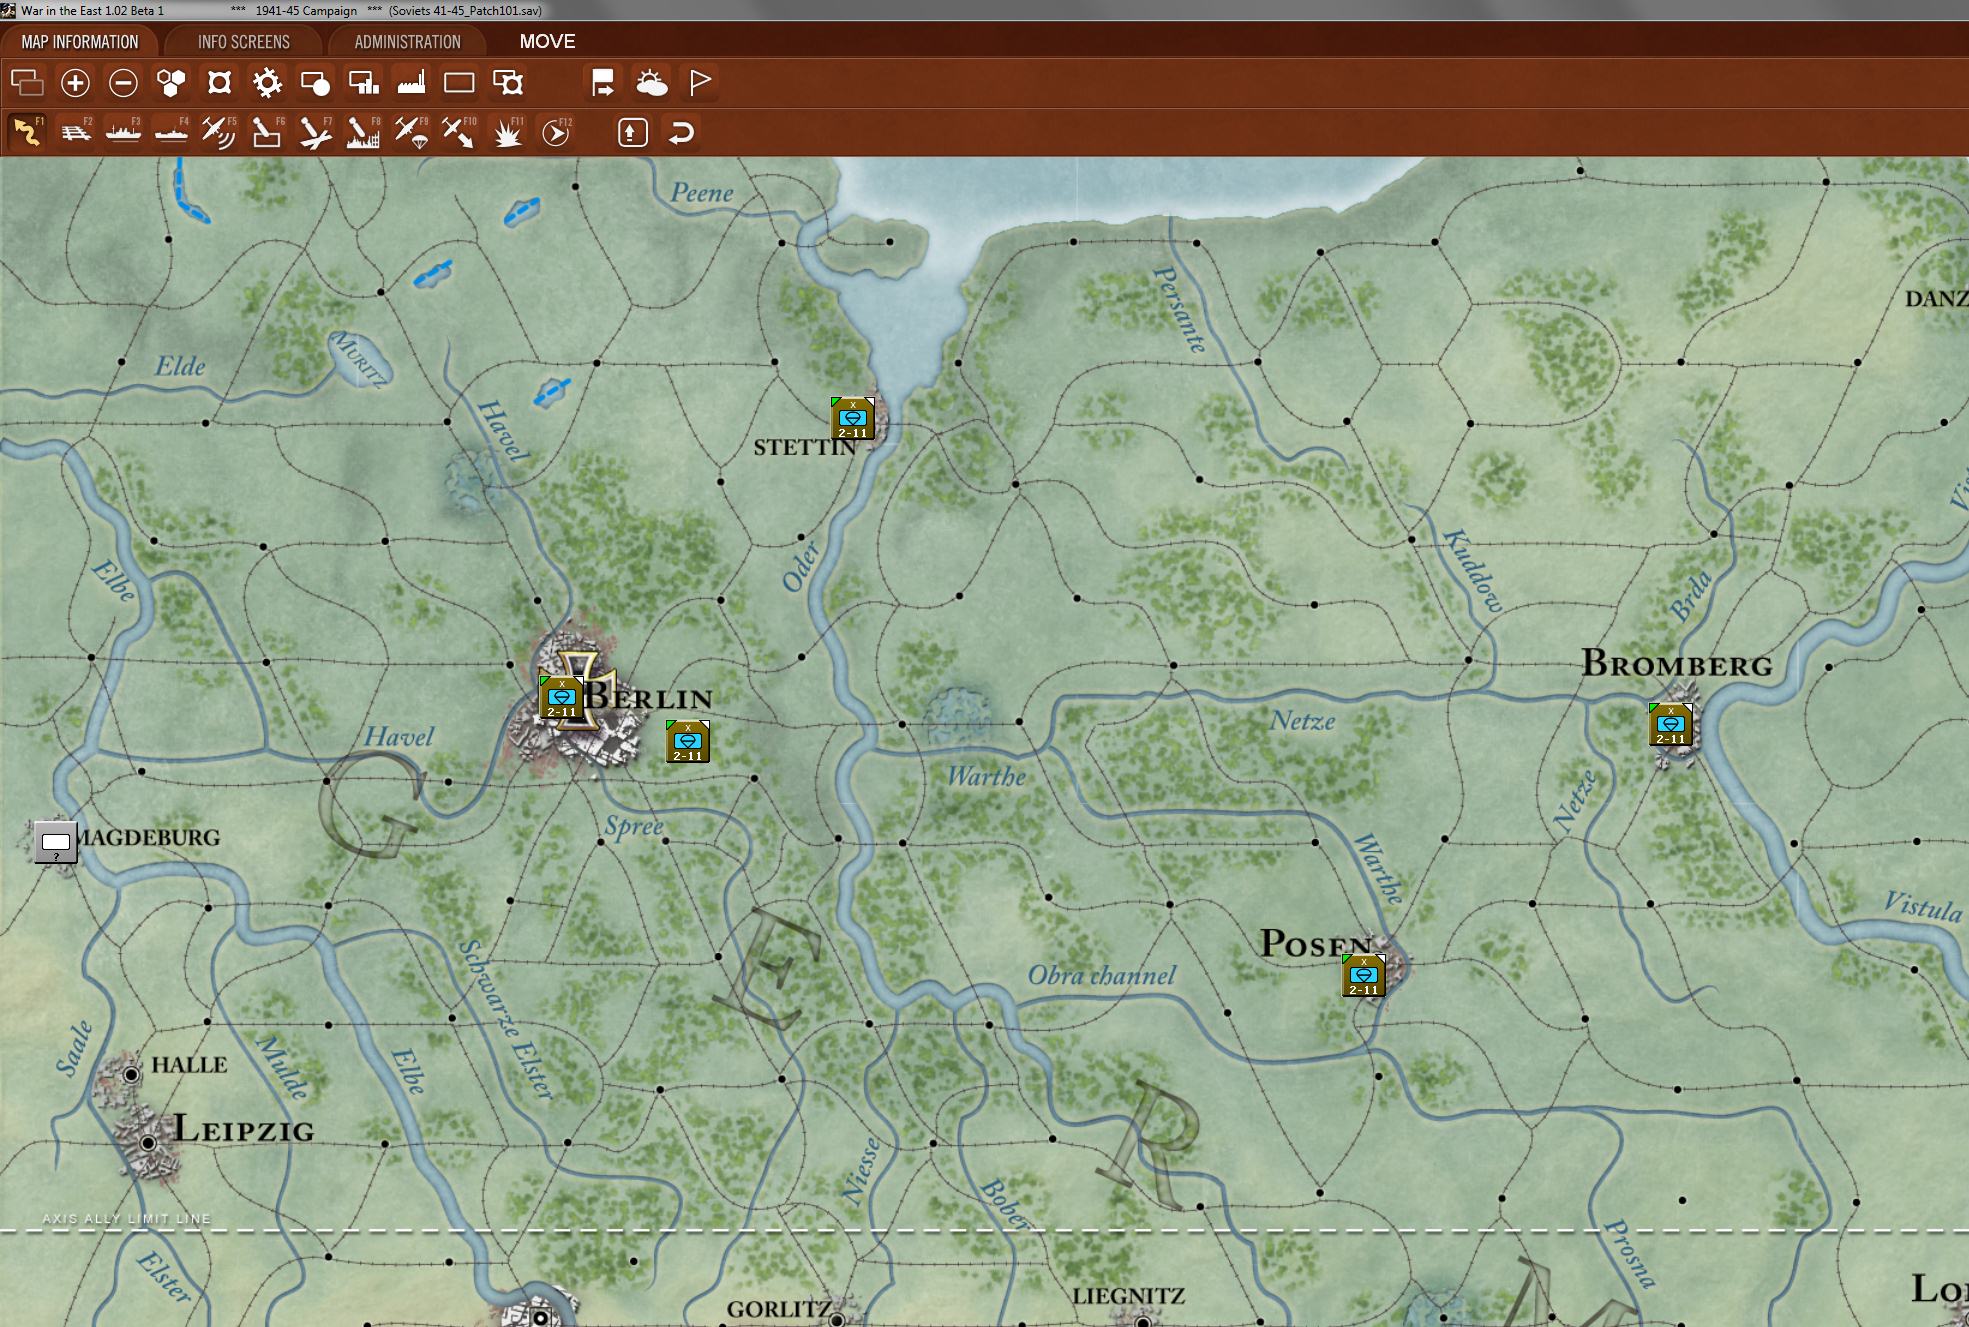Screen dimensions: 1969x1327
Task: Select the 2-11 unit at Stettin
Action: pos(853,418)
